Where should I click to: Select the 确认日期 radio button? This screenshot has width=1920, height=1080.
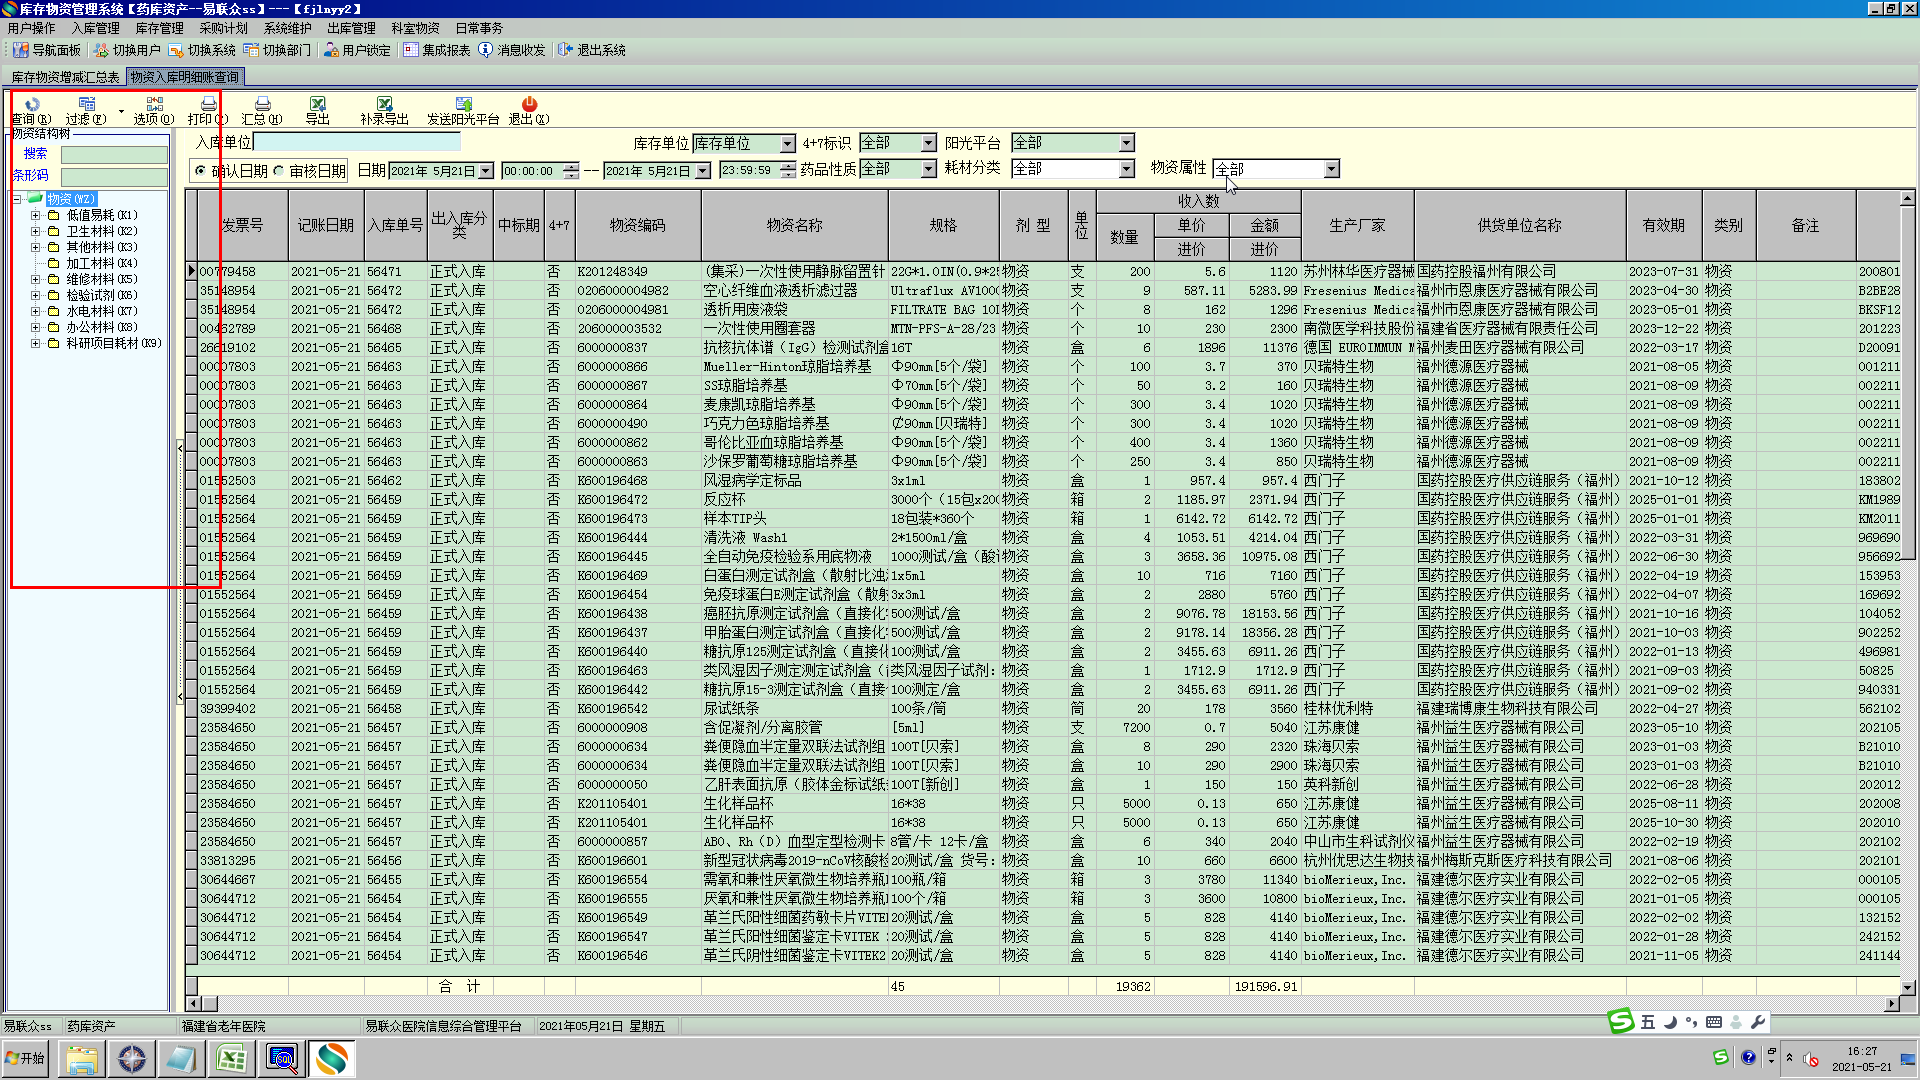201,171
